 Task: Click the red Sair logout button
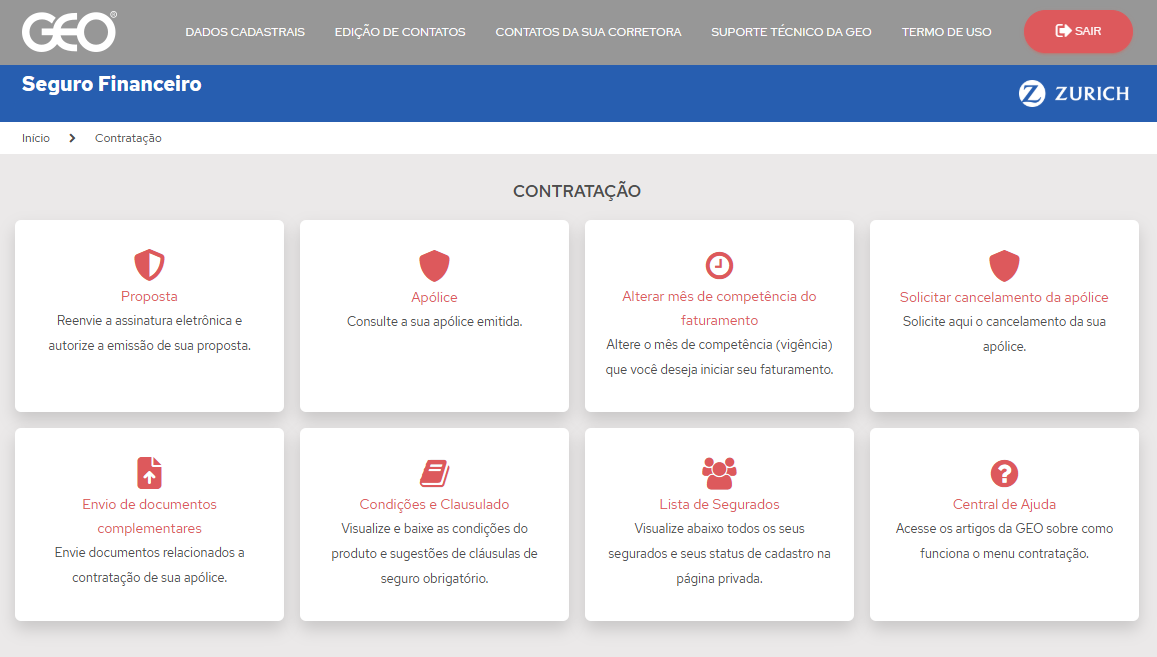[x=1078, y=31]
